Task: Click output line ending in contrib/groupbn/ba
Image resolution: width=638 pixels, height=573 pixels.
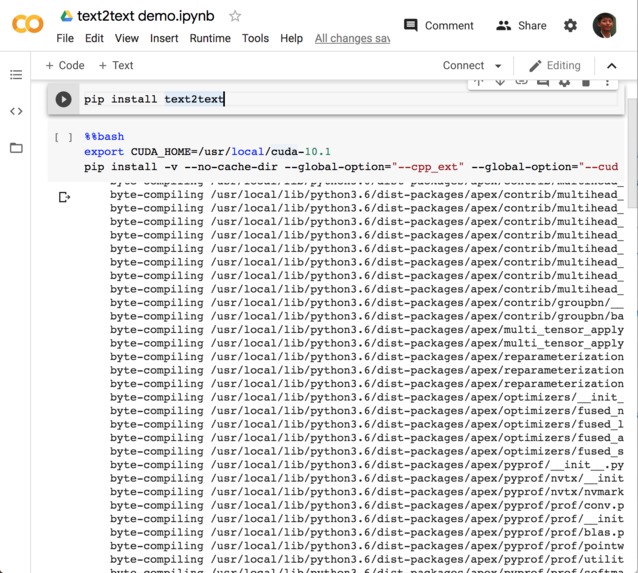Action: pyautogui.click(x=367, y=316)
